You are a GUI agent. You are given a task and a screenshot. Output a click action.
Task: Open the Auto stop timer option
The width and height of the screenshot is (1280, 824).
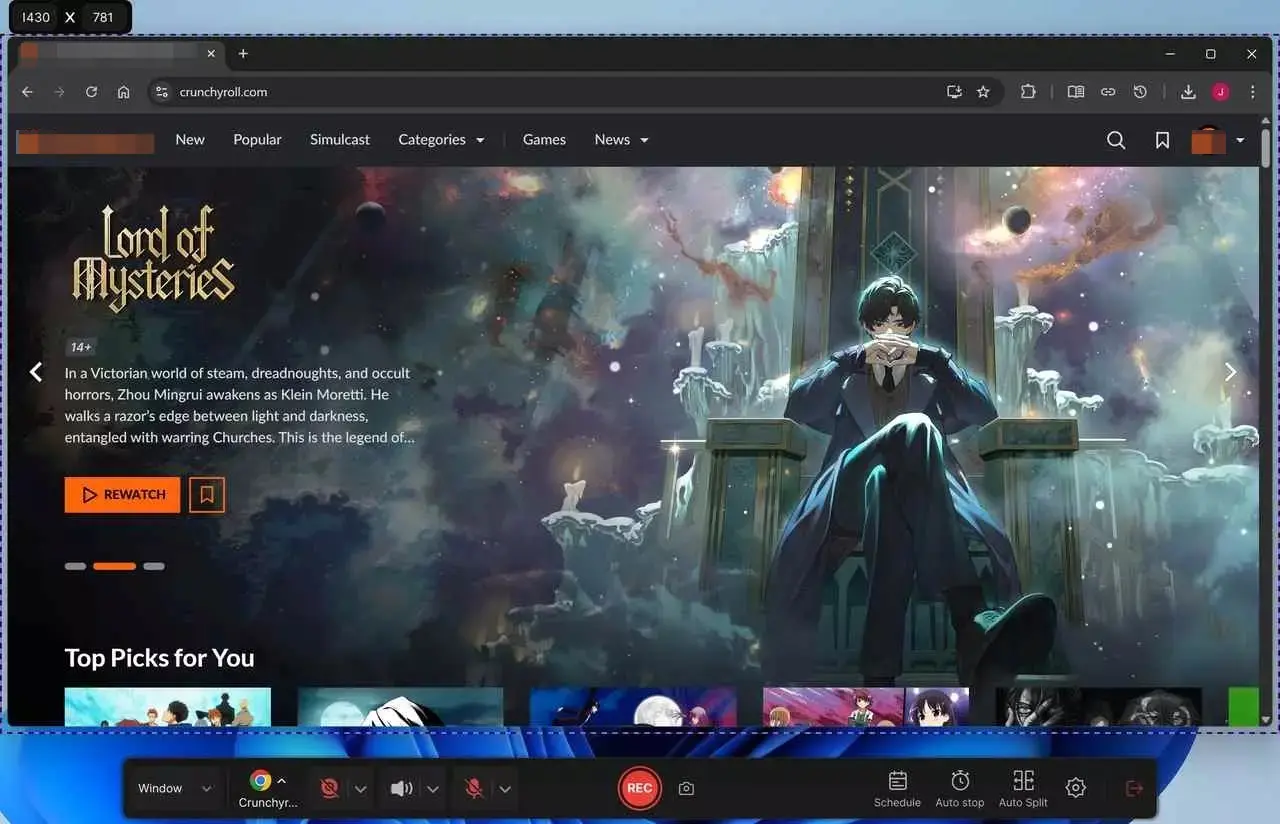[x=960, y=789]
